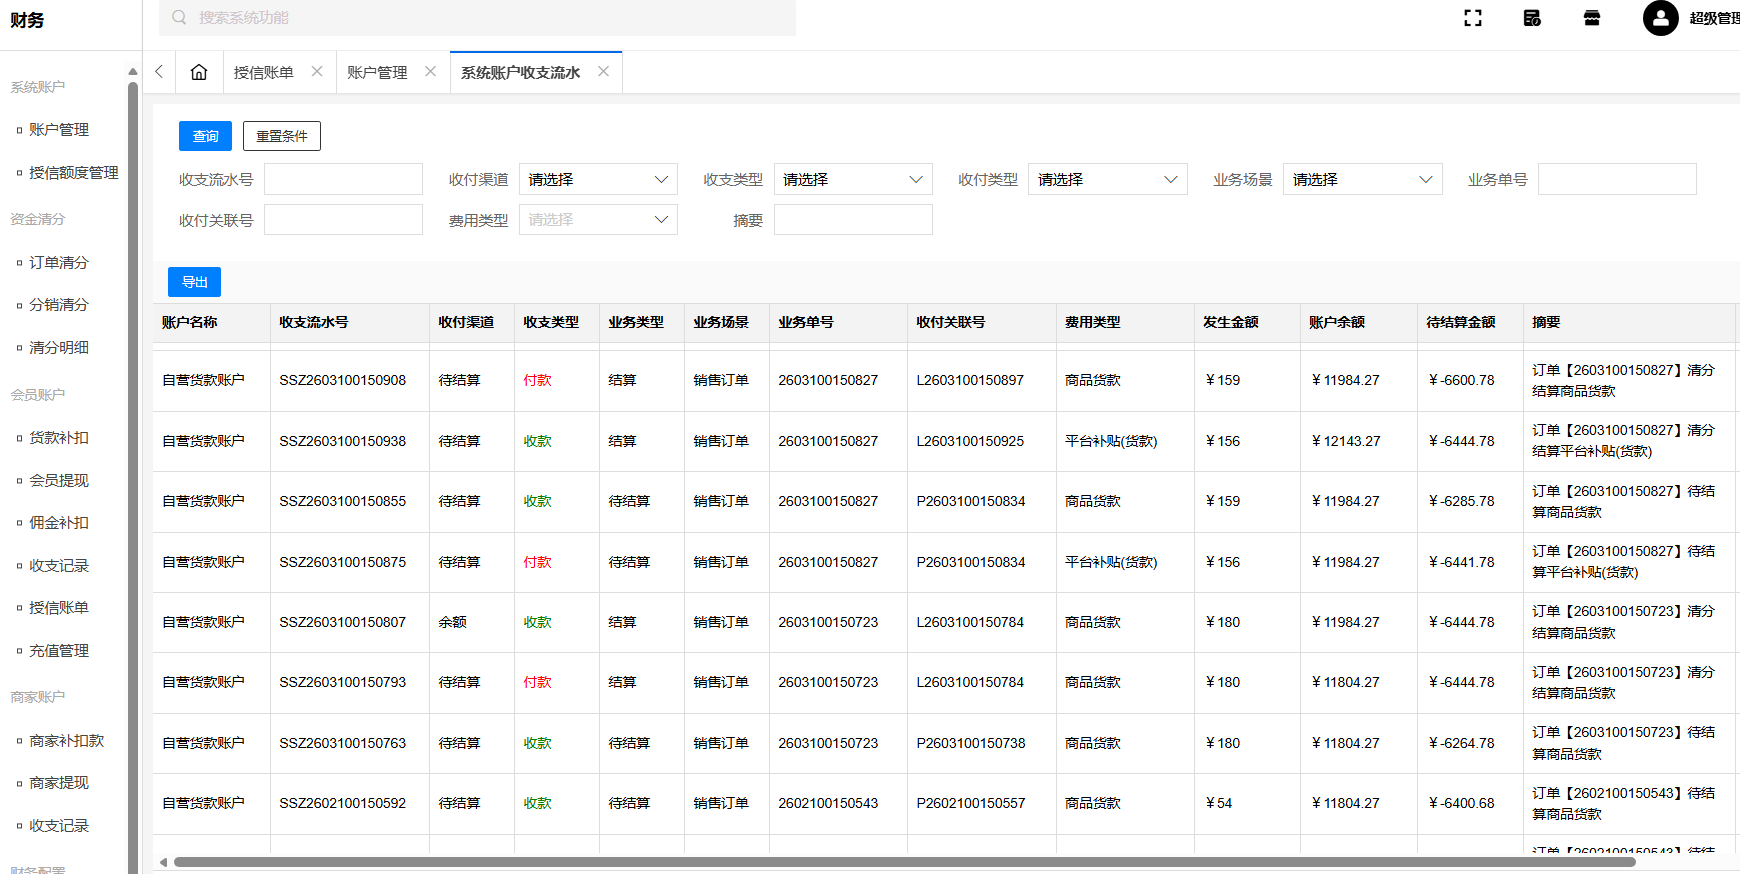Open 收支记录 under 商家账户
Screen dimensions: 1740x874
click(x=59, y=826)
